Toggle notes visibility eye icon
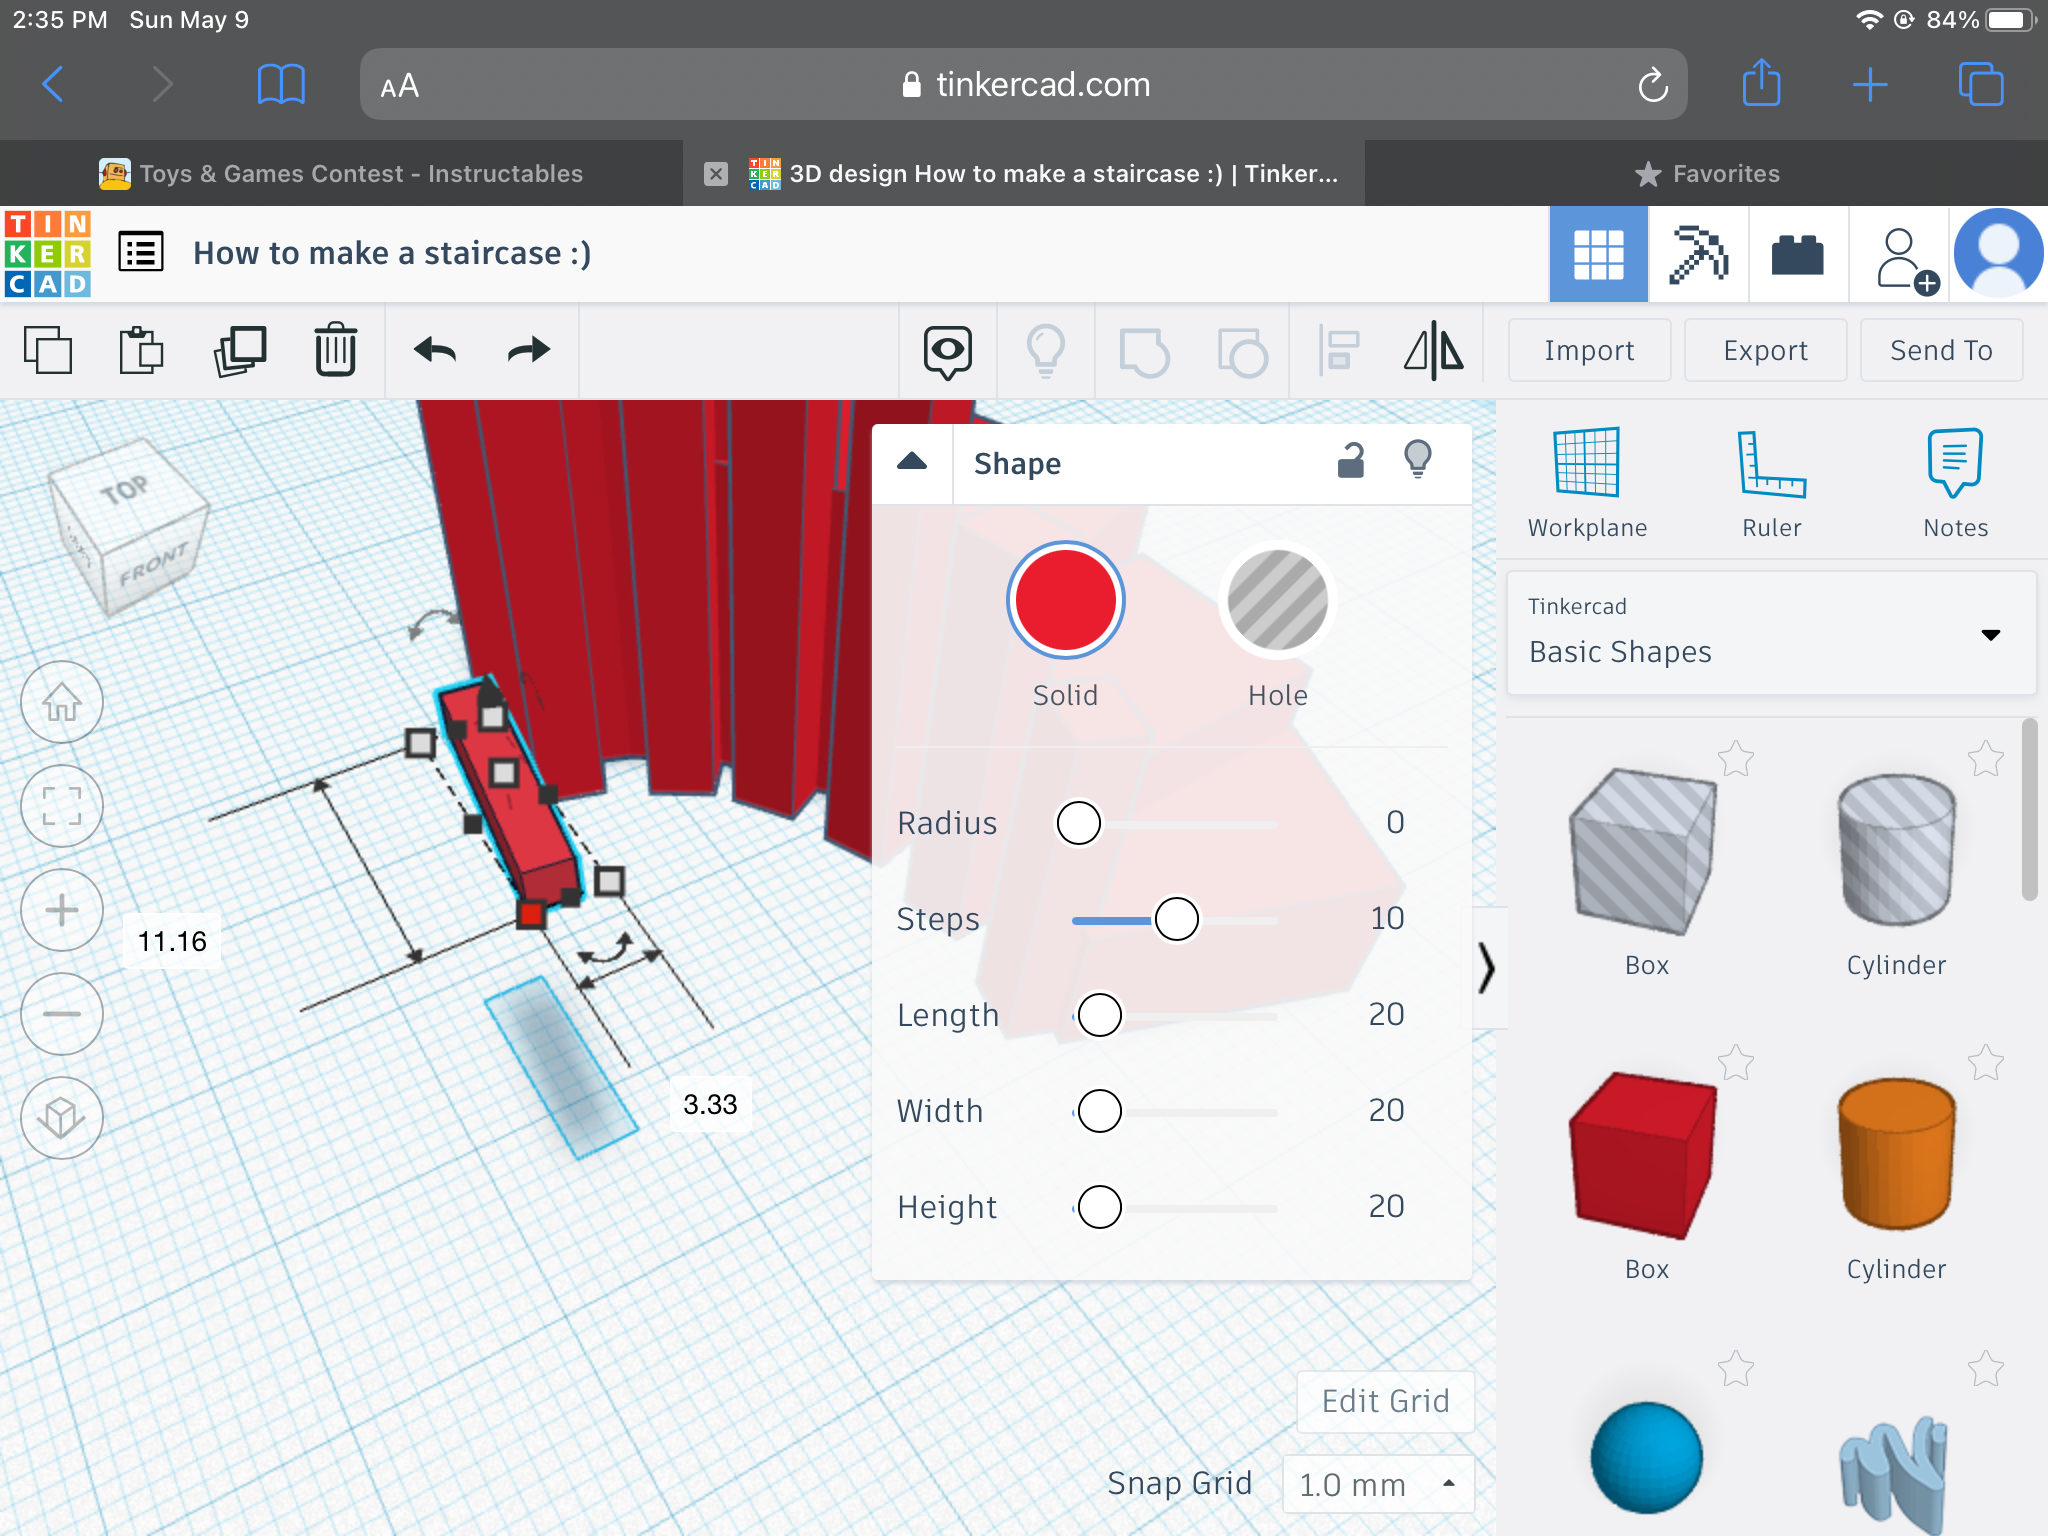Viewport: 2048px width, 1536px height. 948,351
